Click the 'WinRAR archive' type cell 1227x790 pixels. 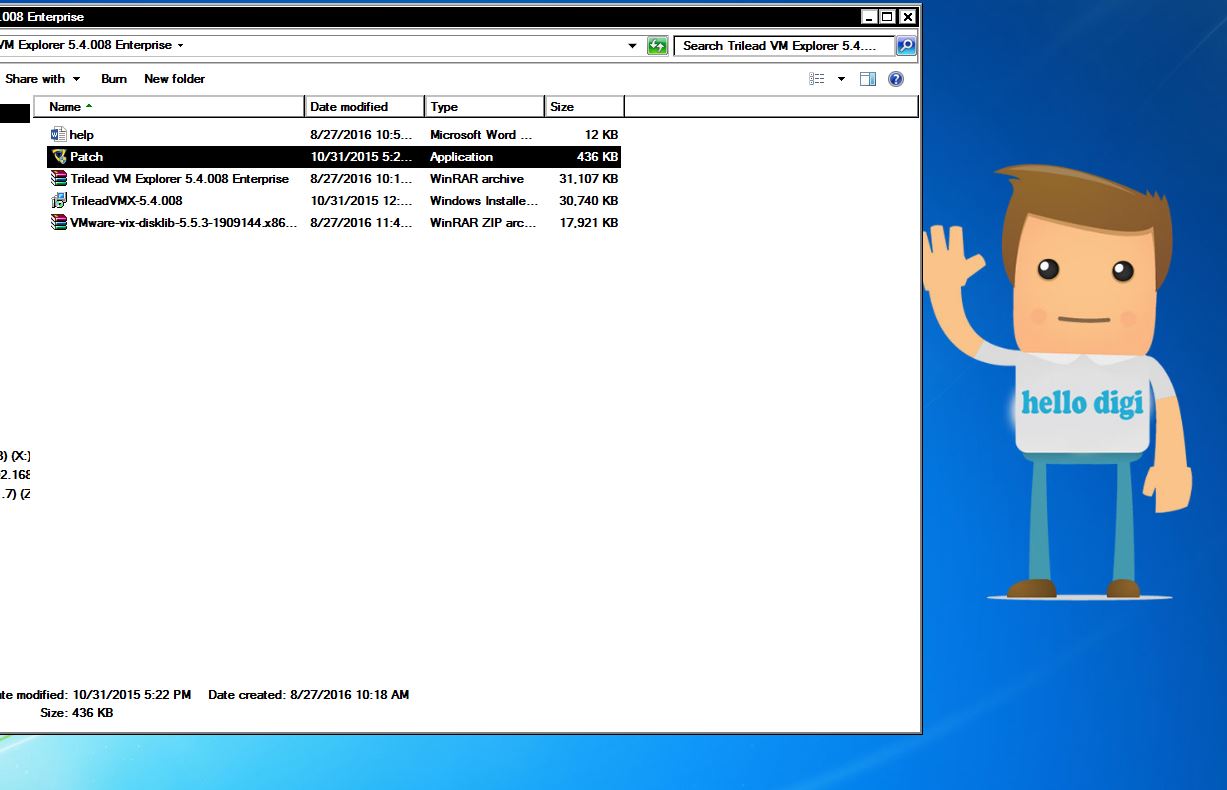coord(477,178)
